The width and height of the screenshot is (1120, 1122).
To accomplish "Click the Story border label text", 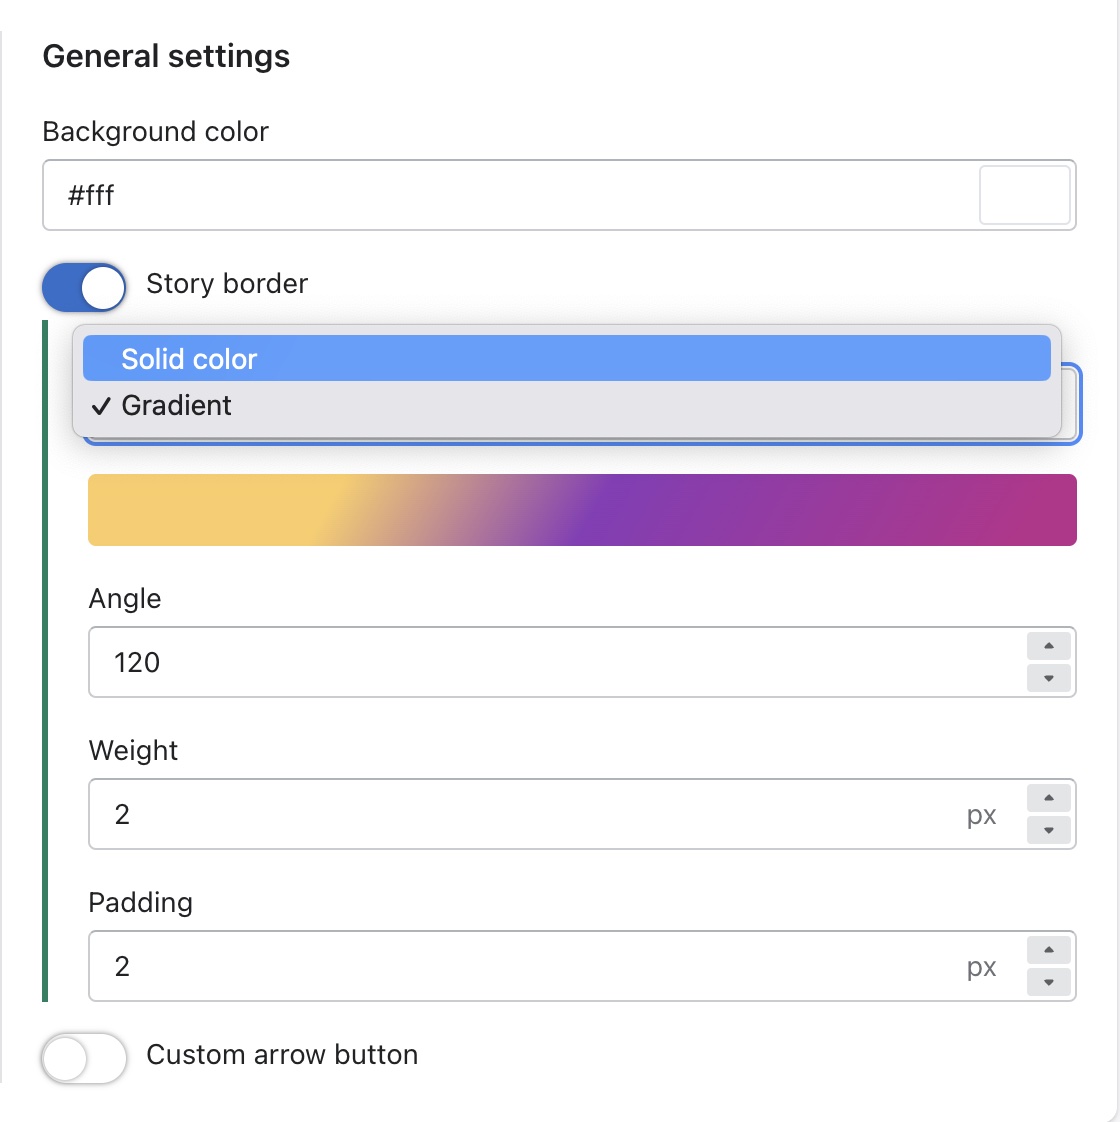I will [x=227, y=284].
